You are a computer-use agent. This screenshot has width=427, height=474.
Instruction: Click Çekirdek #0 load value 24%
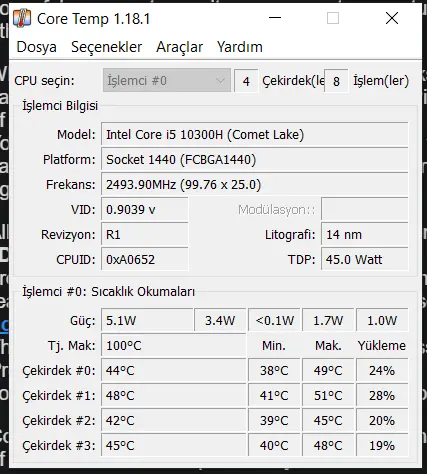click(382, 371)
